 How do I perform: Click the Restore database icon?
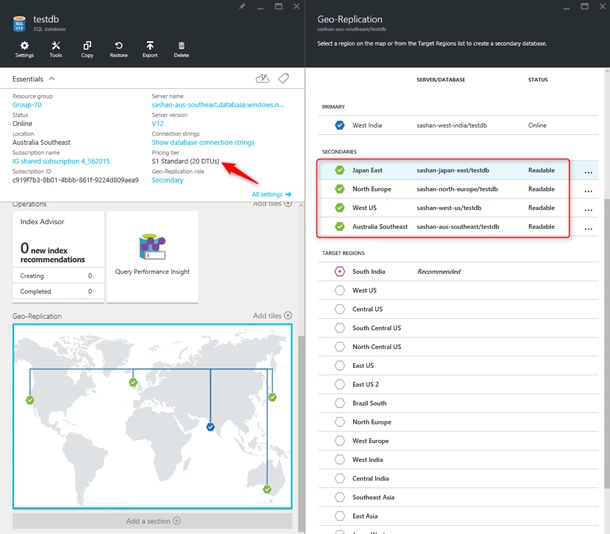point(119,49)
